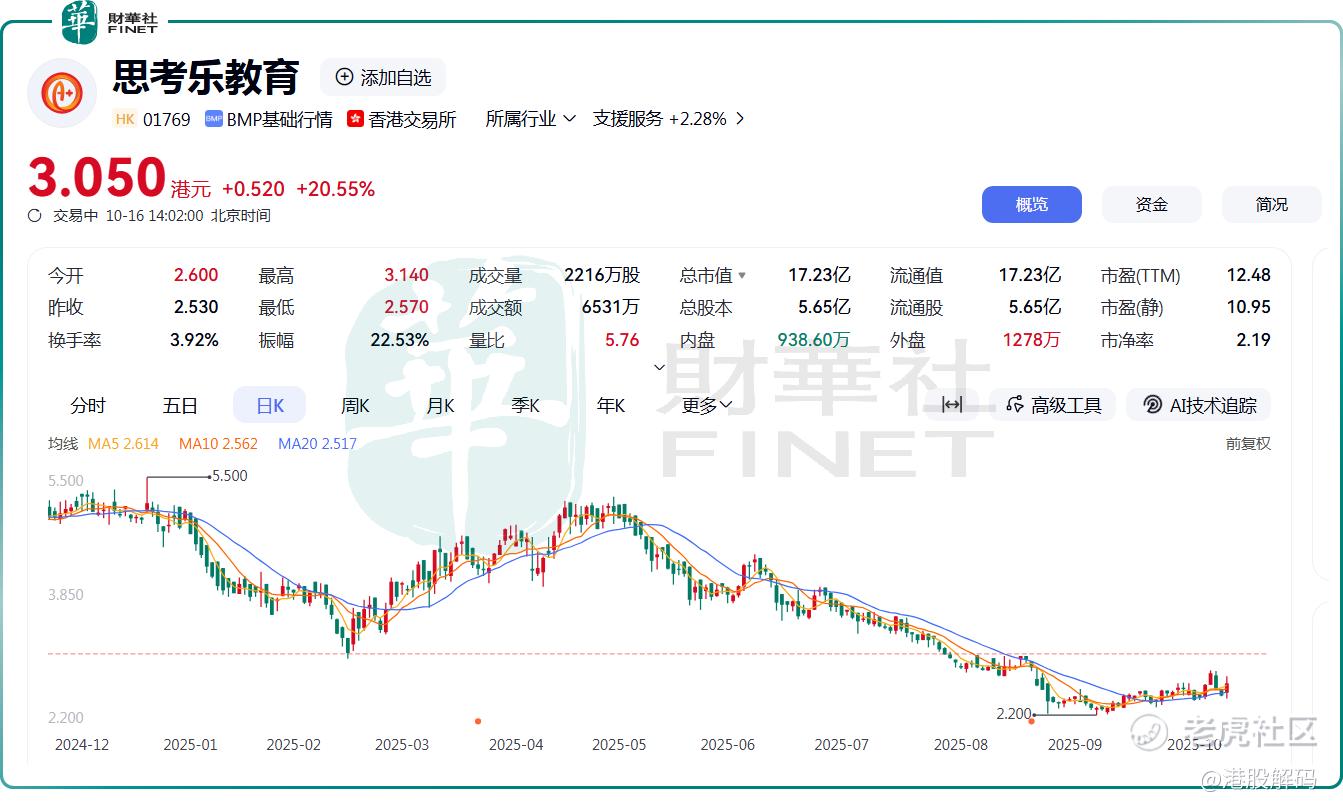Image resolution: width=1343 pixels, height=809 pixels.
Task: Click the stock code 01769
Action: point(166,119)
